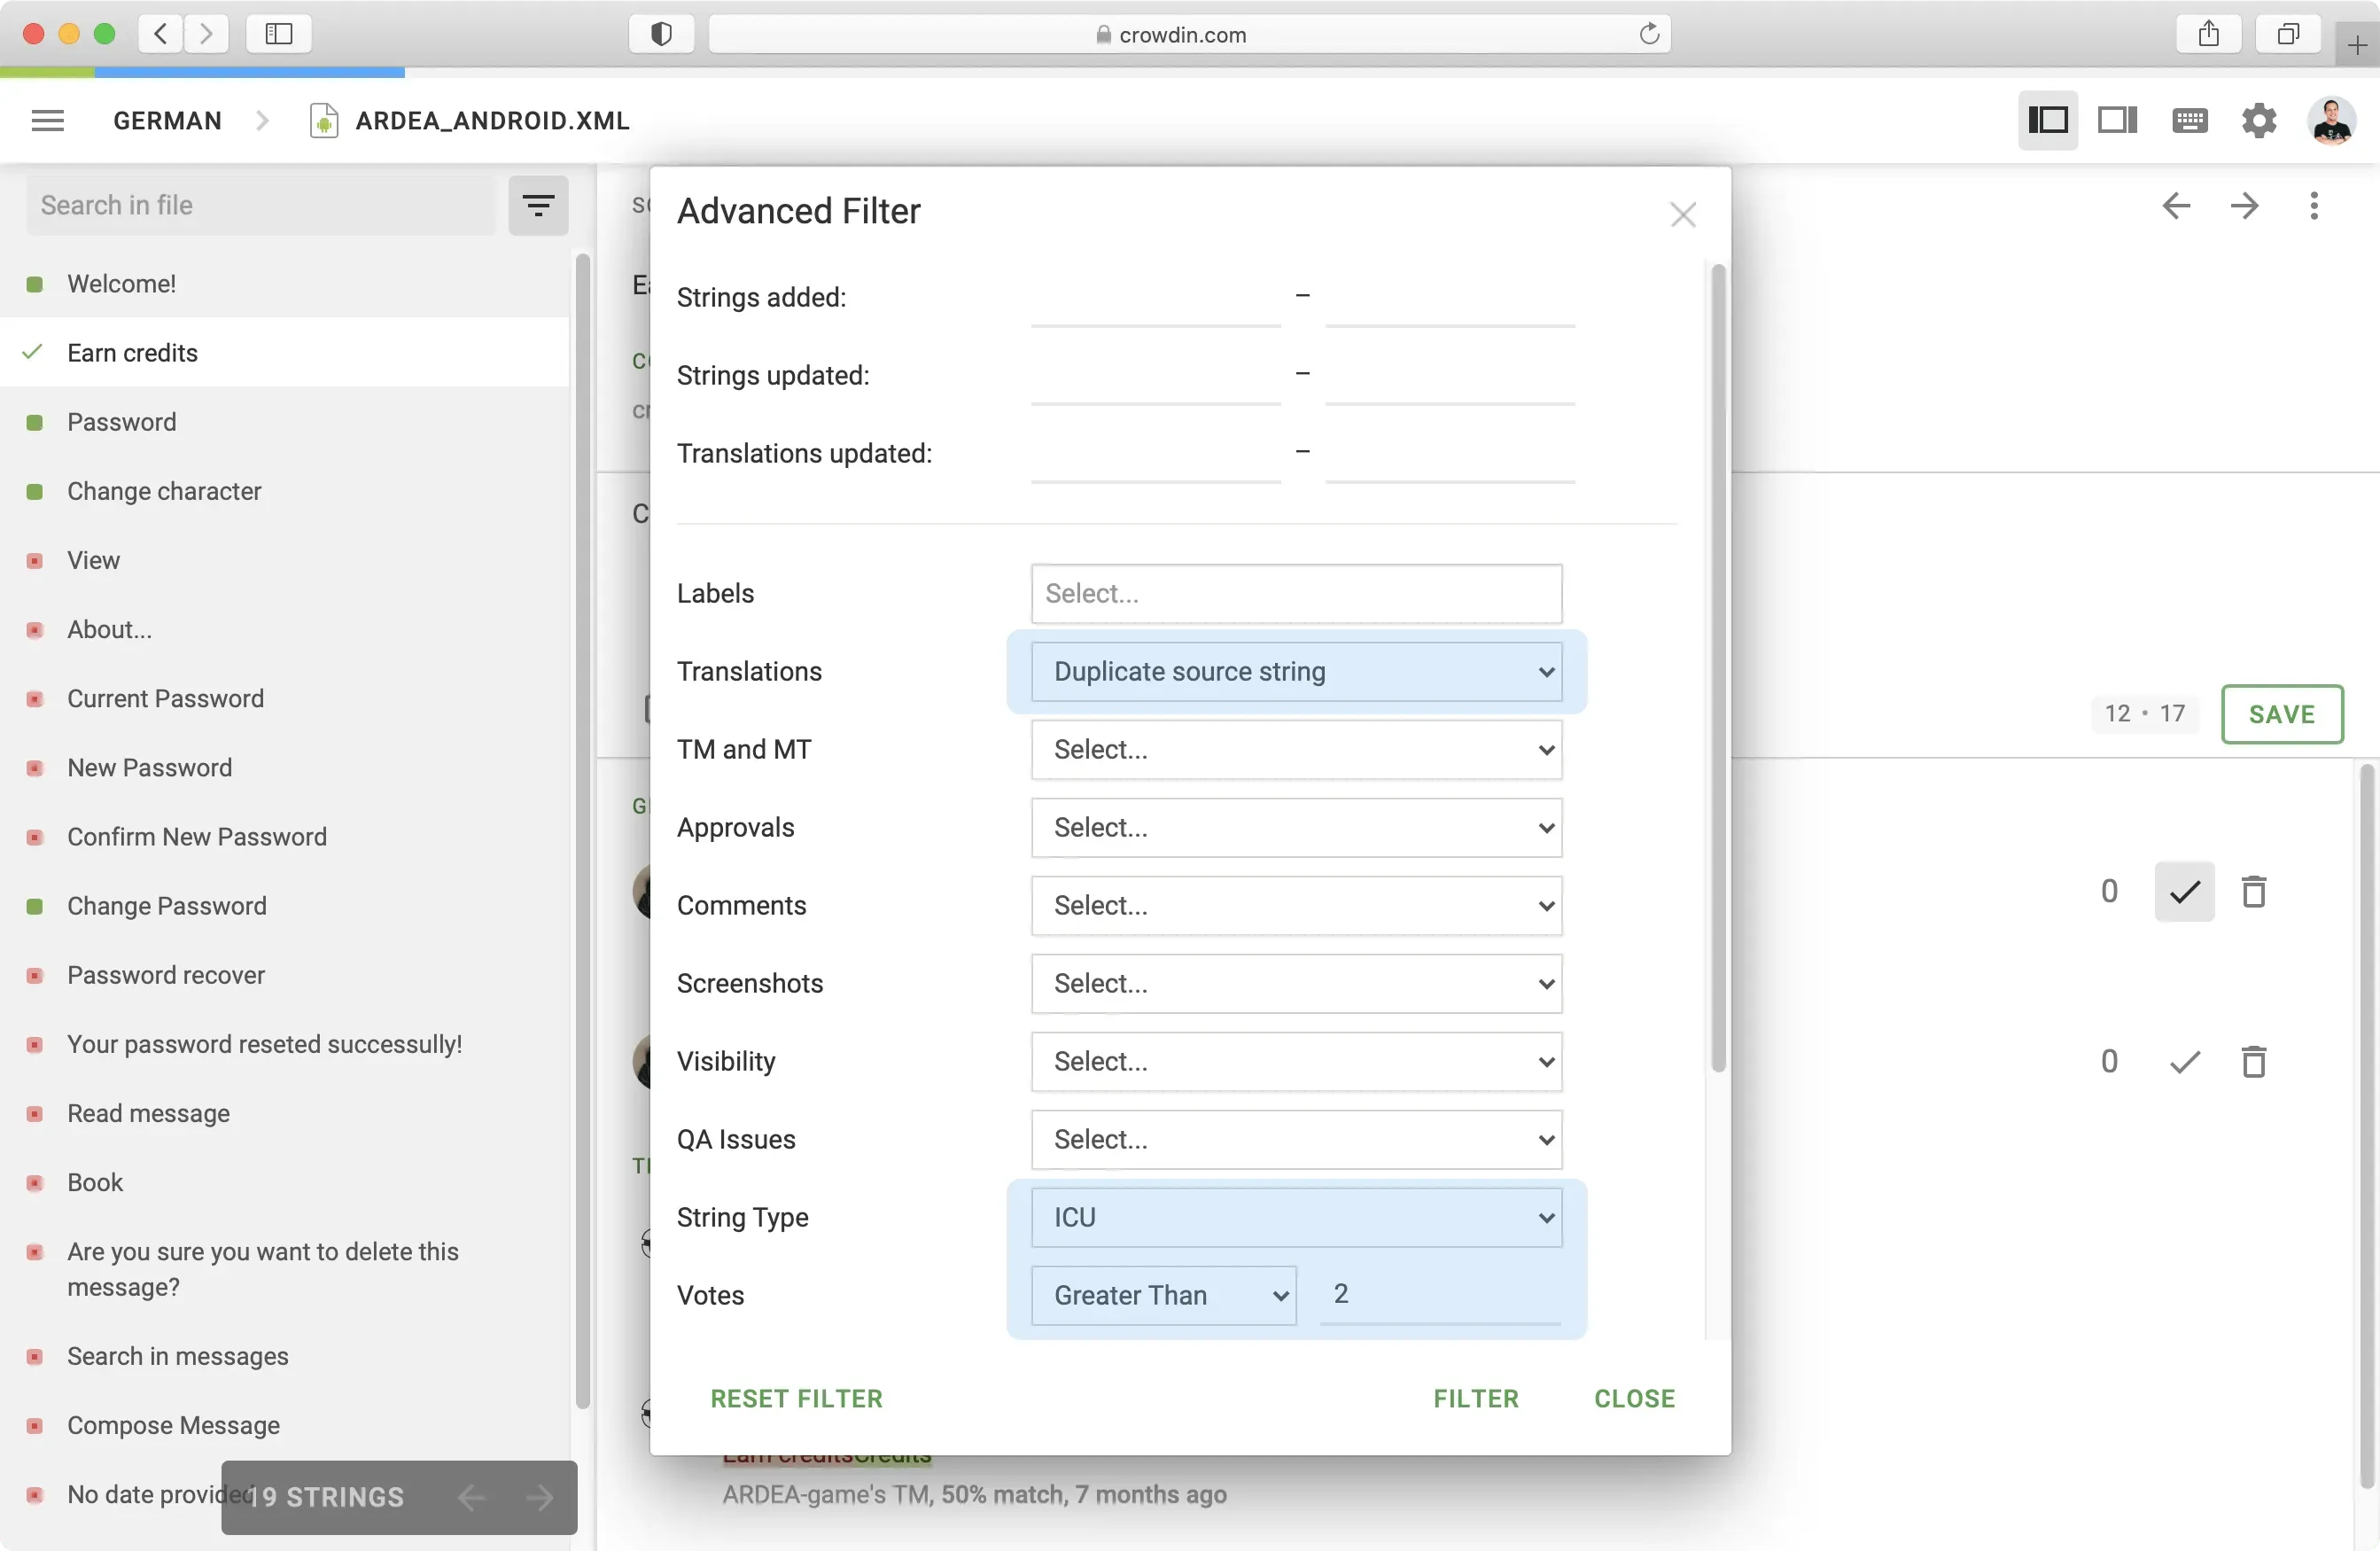Delete the first translation with the trash icon

click(x=2253, y=891)
